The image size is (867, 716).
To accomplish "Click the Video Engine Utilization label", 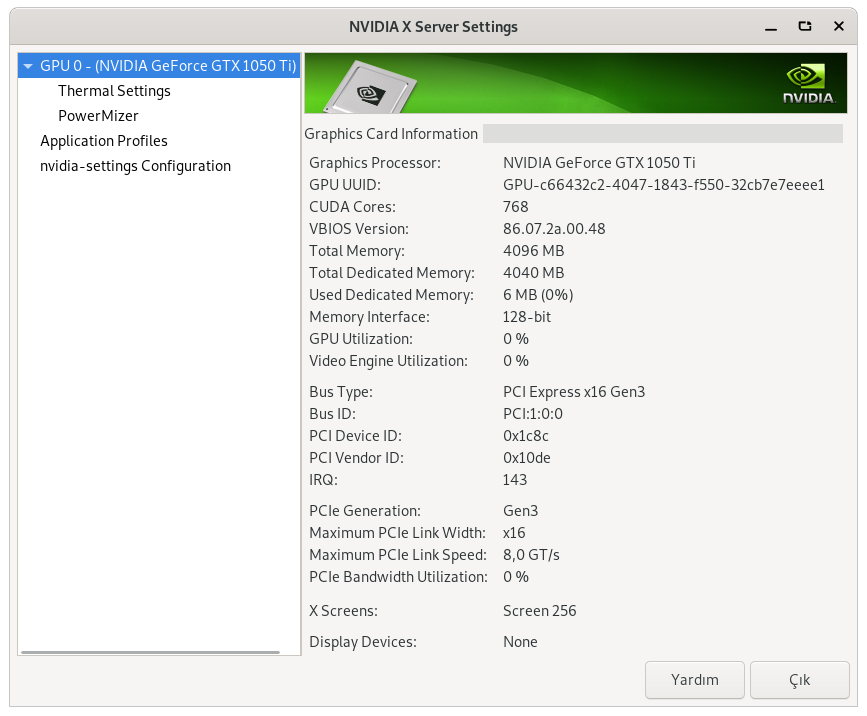I will tap(388, 361).
